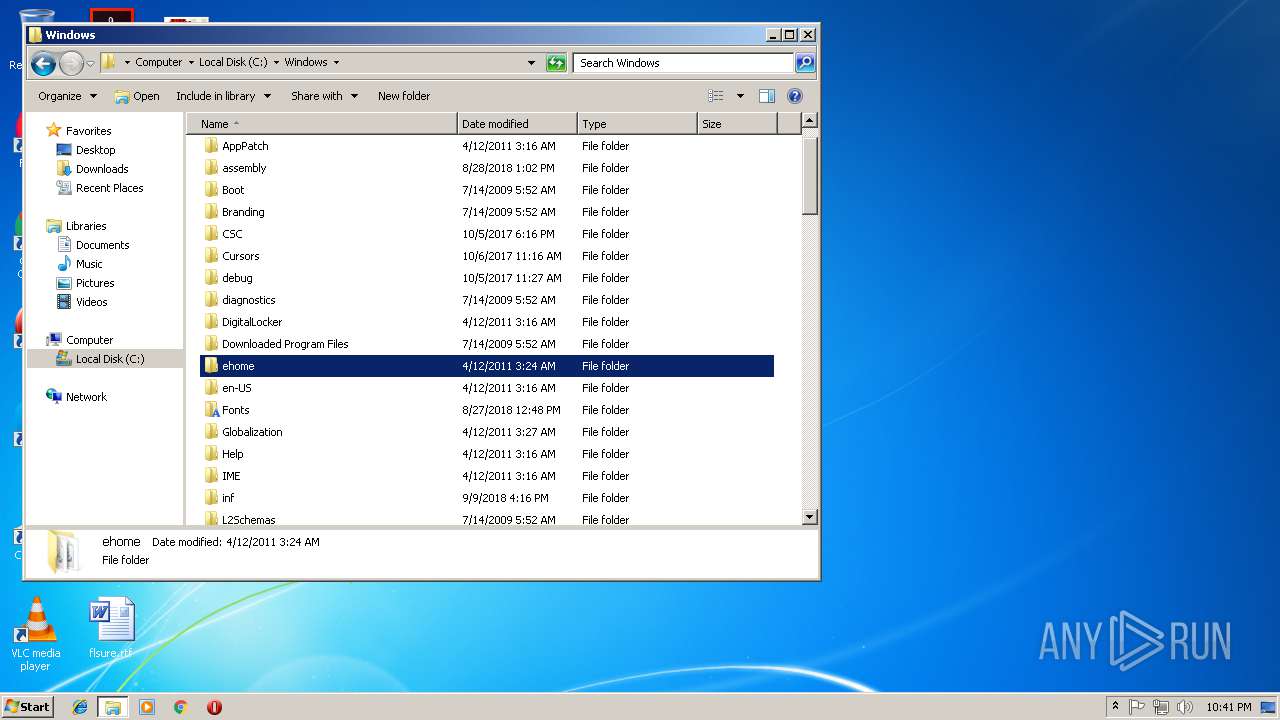Open Help with the question mark icon
This screenshot has height=720, width=1280.
pyautogui.click(x=795, y=96)
